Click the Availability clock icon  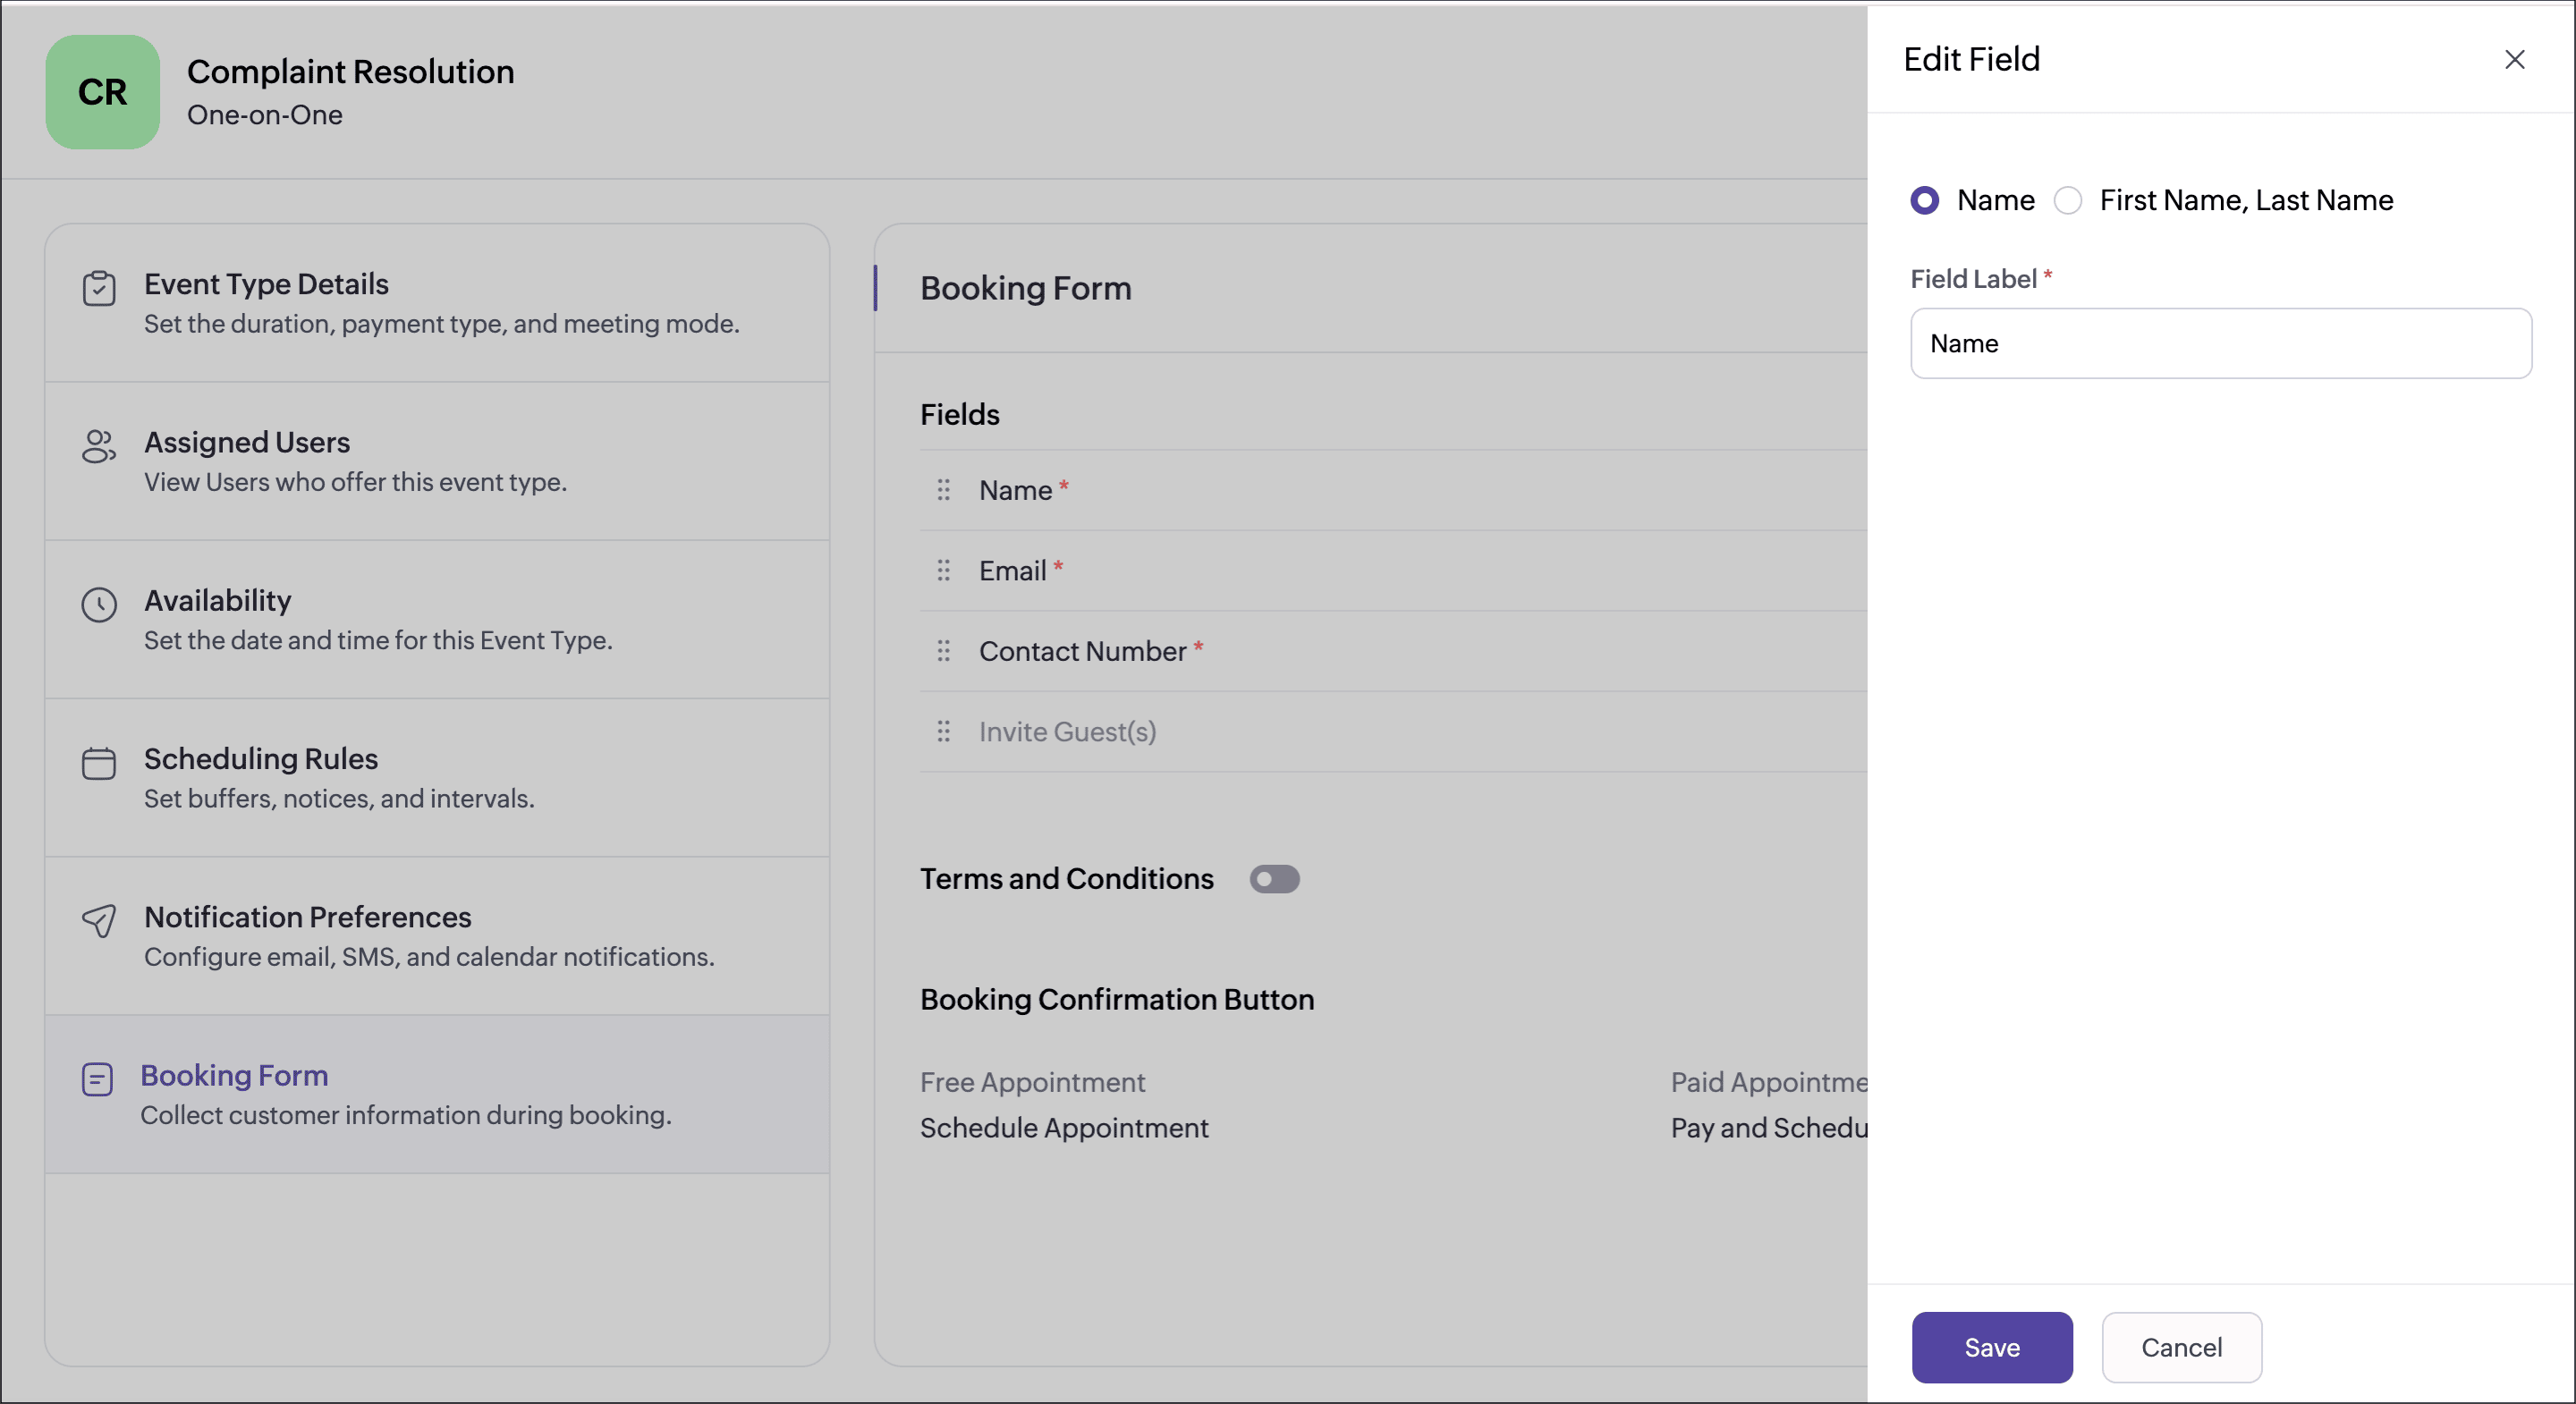click(x=98, y=604)
